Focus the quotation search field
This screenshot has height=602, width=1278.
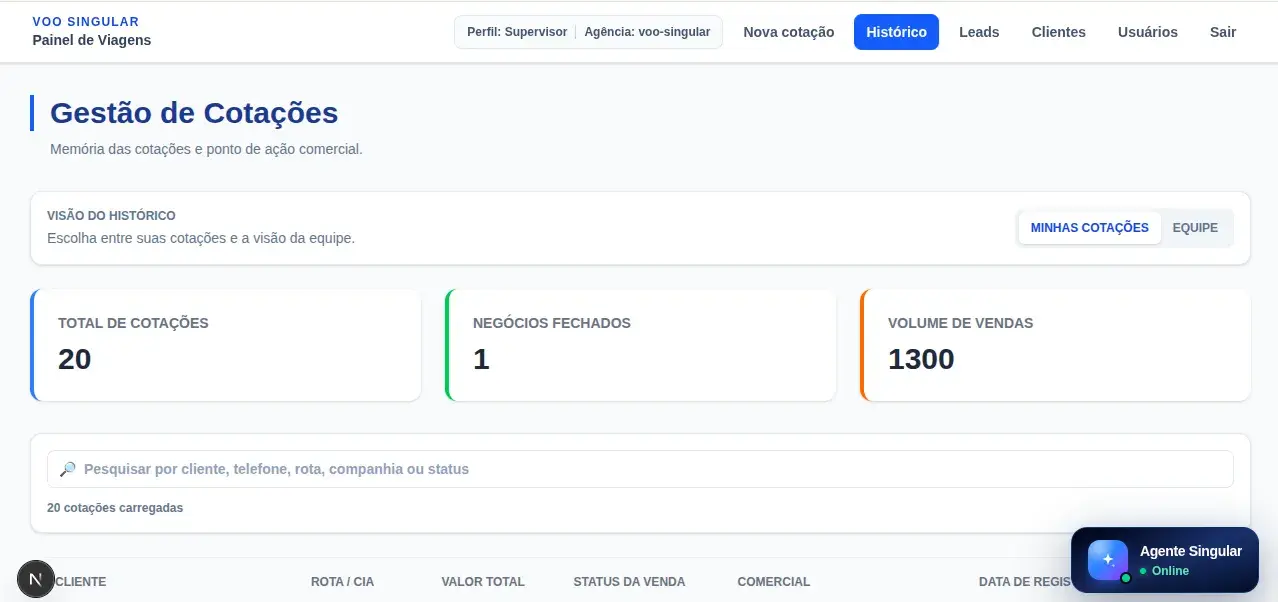[x=640, y=469]
